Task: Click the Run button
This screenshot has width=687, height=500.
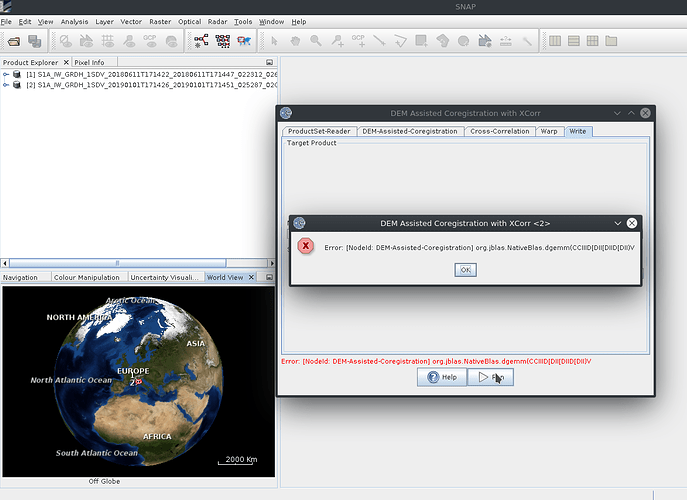Action: tap(490, 377)
